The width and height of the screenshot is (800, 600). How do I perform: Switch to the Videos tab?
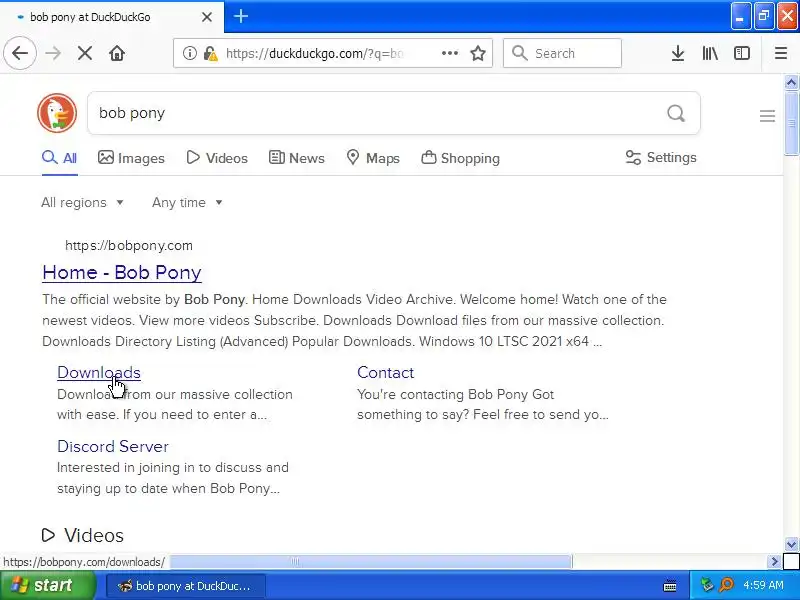217,158
